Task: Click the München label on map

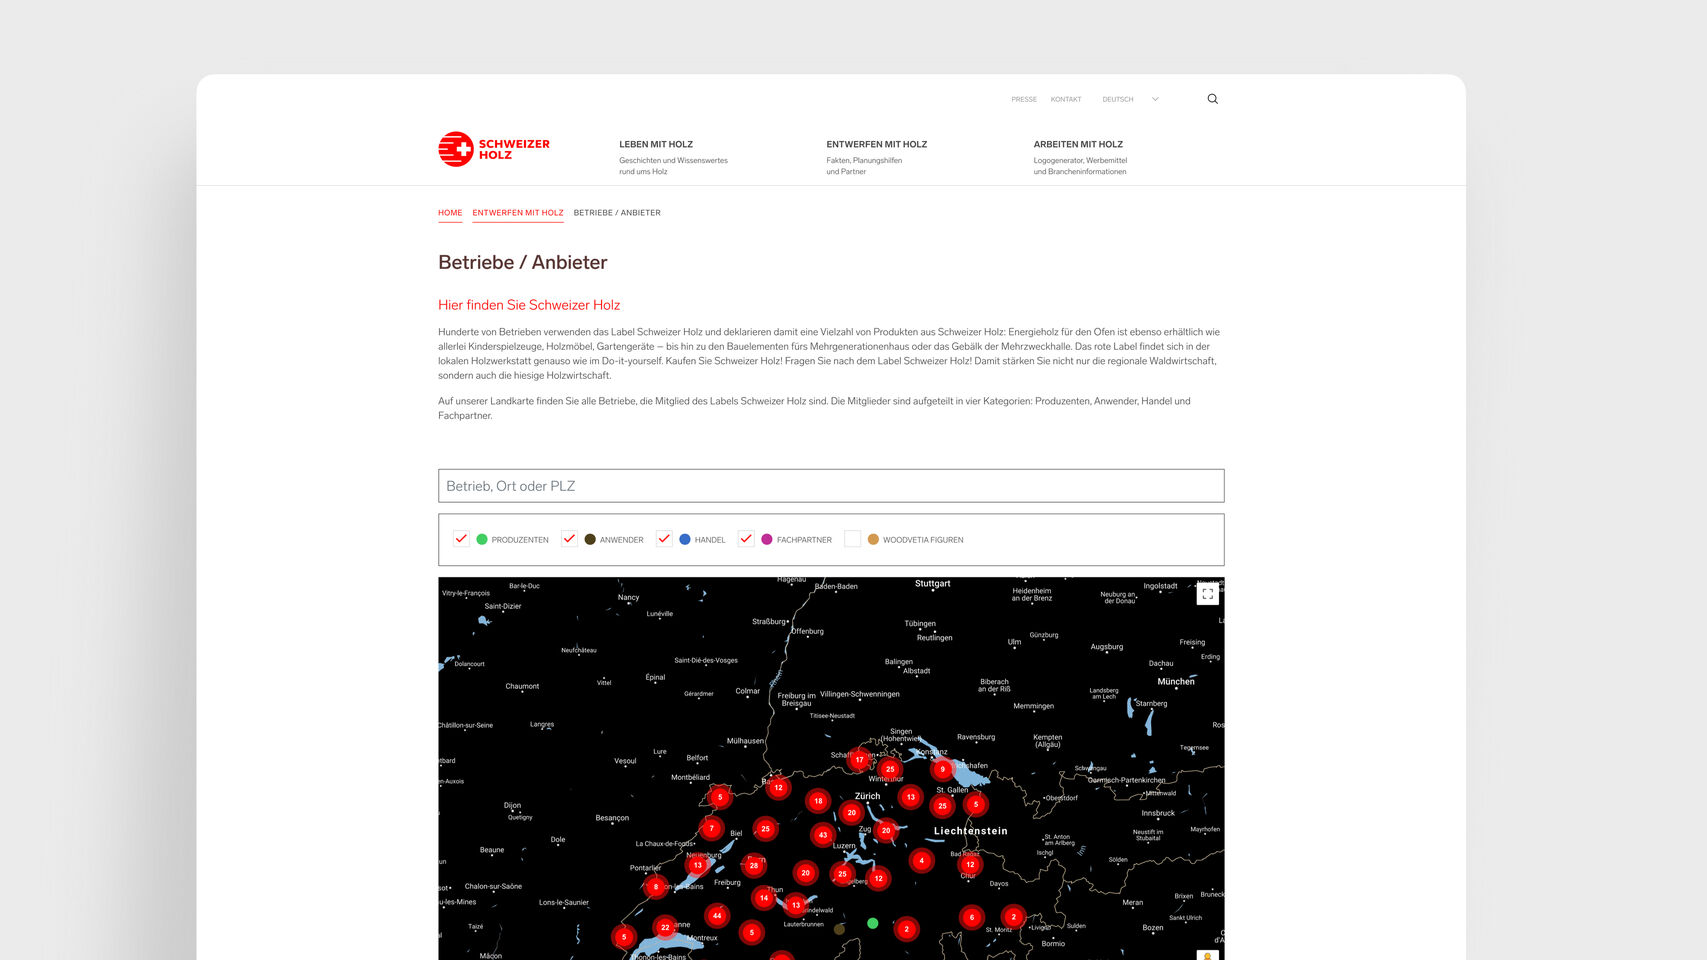Action: [x=1176, y=681]
